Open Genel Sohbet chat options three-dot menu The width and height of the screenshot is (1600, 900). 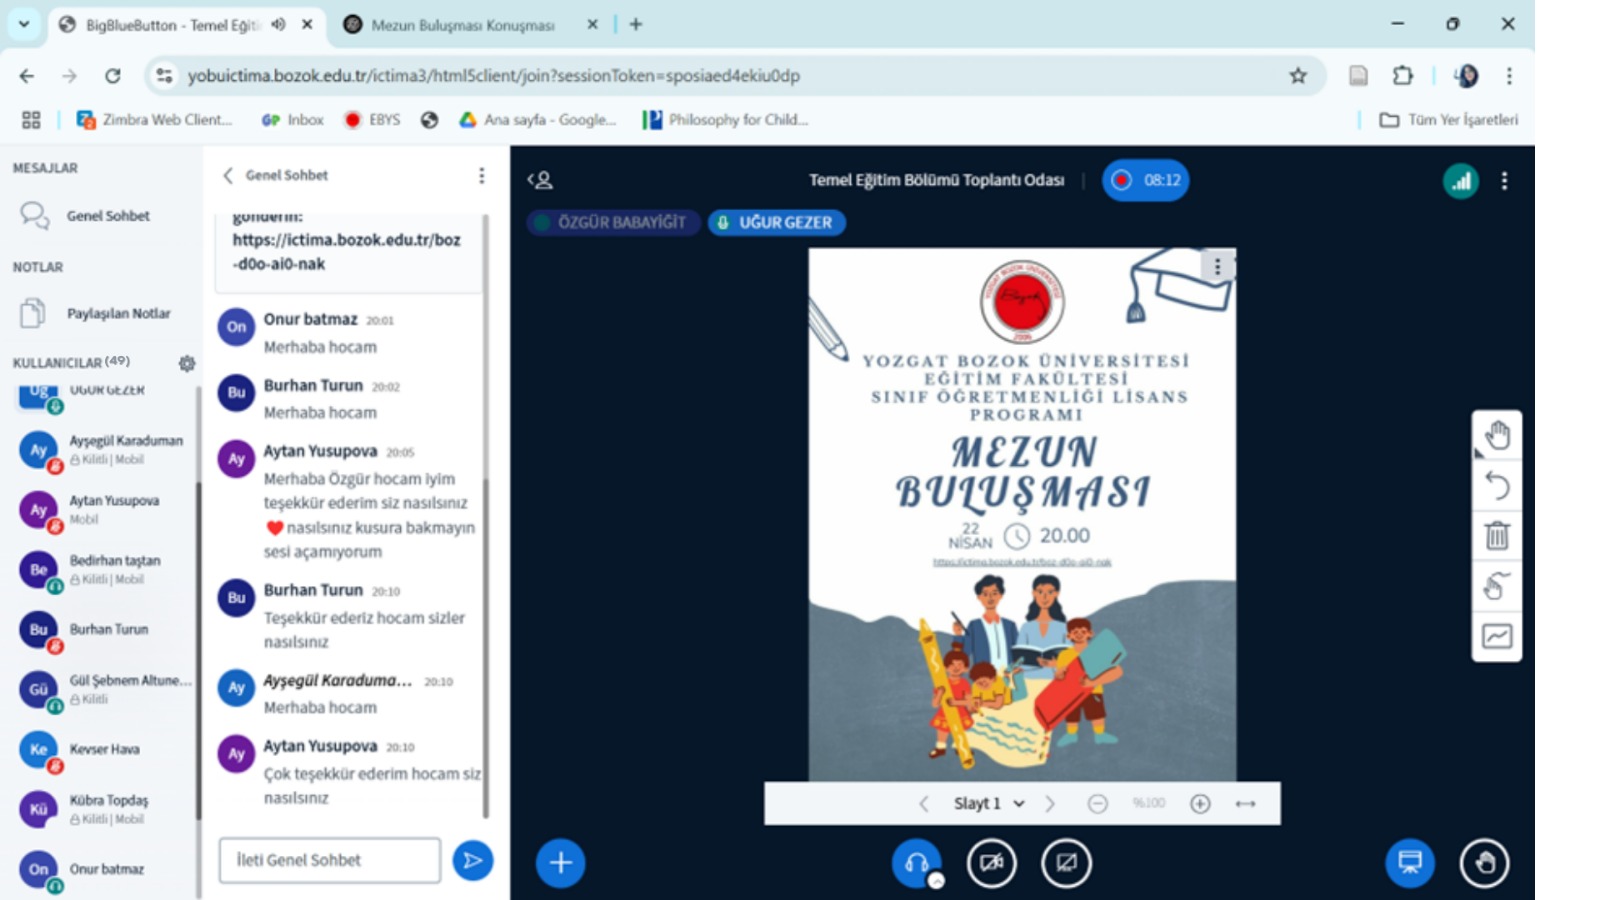(482, 176)
